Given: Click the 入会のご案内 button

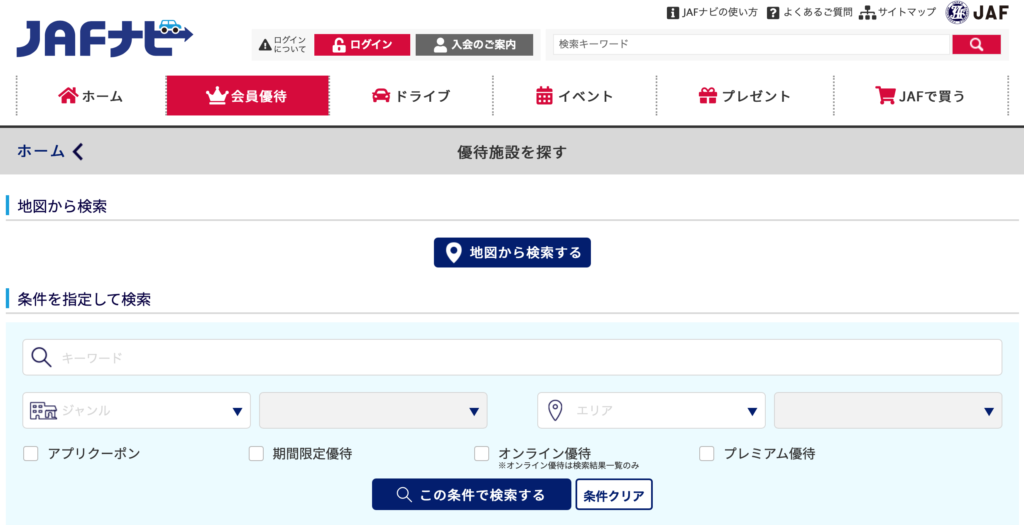Looking at the screenshot, I should tap(475, 45).
